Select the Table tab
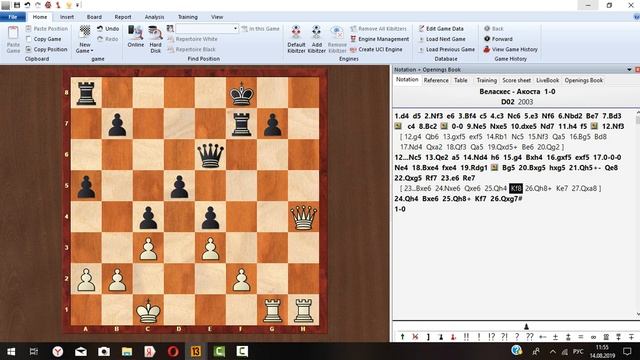The image size is (640, 360). coord(461,80)
